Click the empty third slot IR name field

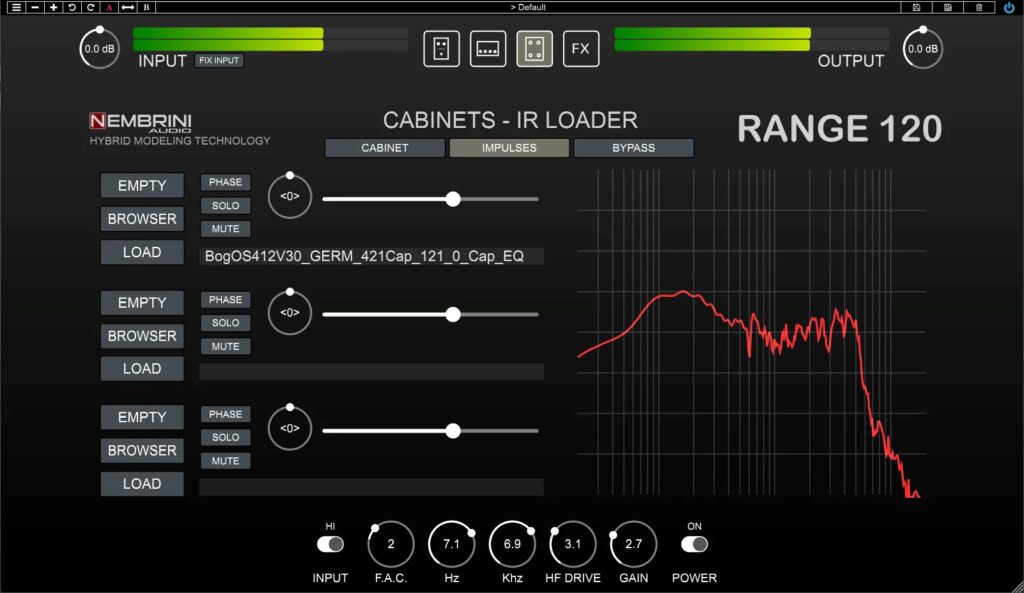(371, 487)
